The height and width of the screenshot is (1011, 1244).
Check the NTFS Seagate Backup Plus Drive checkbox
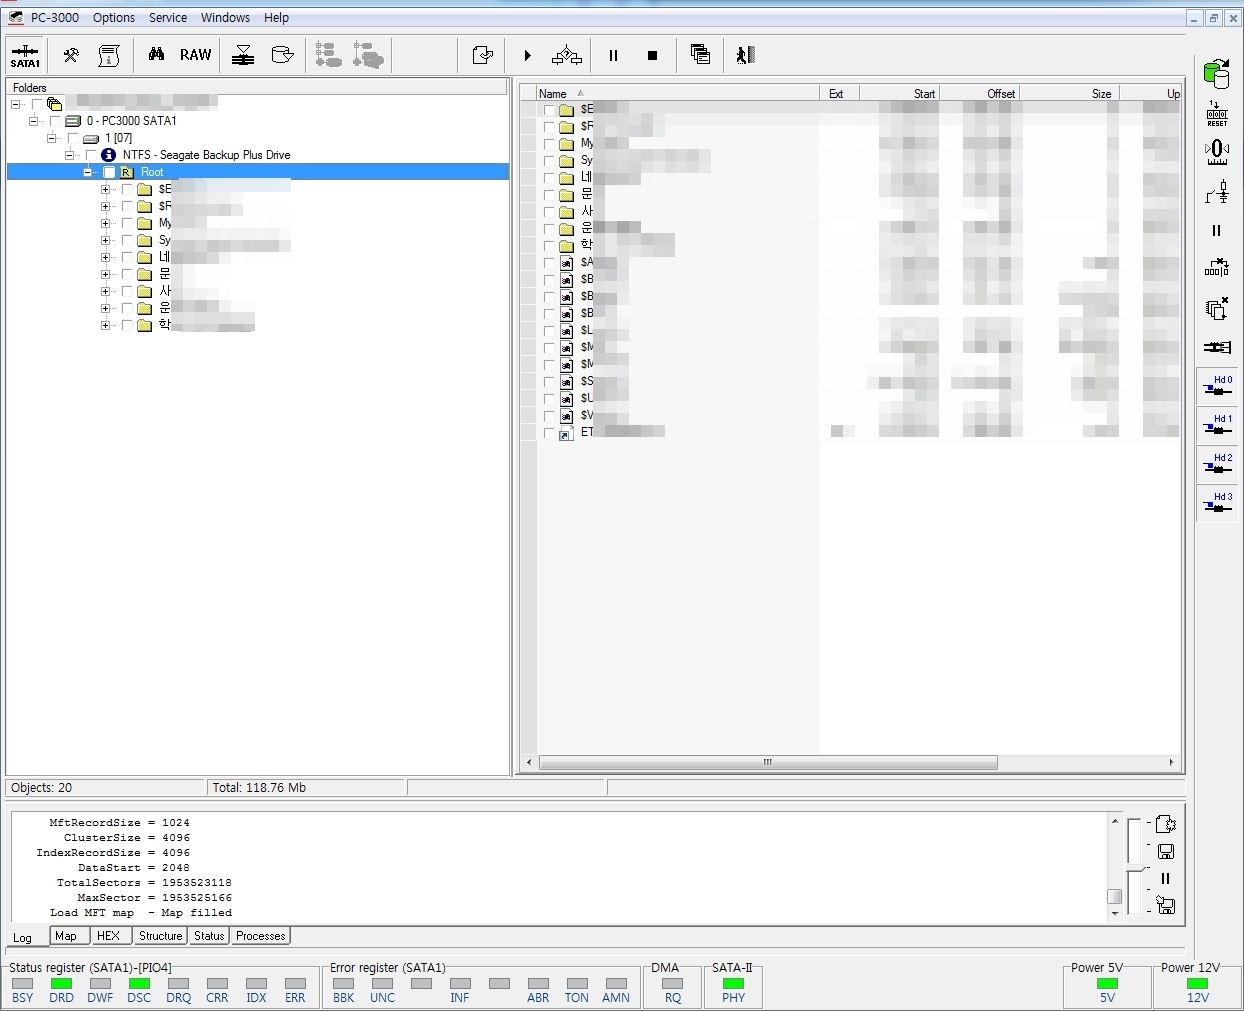coord(91,155)
